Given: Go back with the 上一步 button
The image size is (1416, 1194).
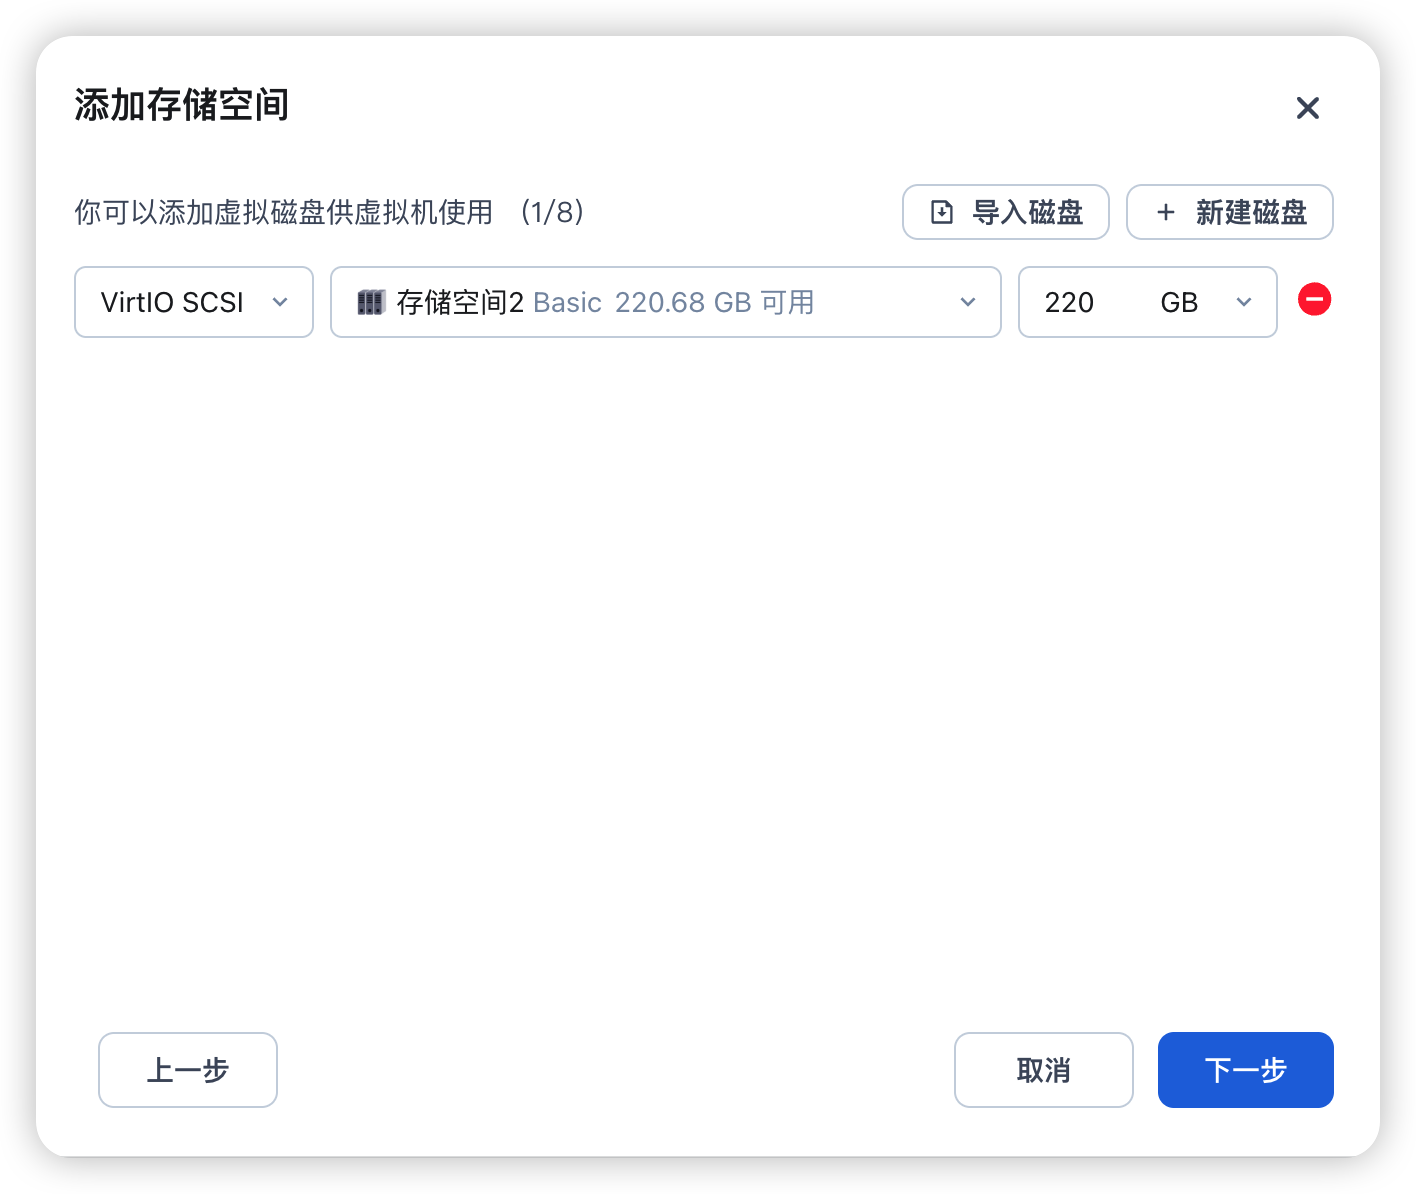Looking at the screenshot, I should 188,1070.
